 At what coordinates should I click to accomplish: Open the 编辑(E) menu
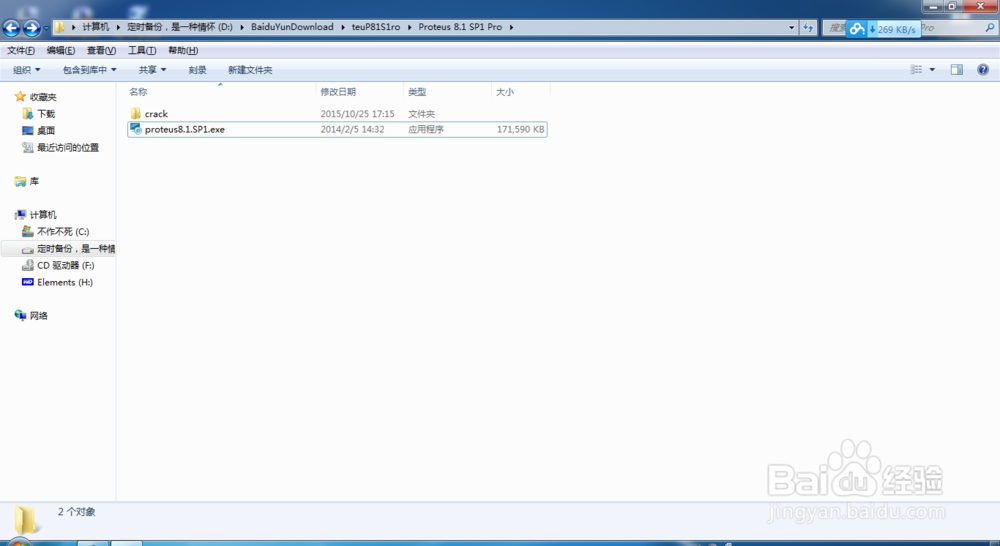point(61,50)
